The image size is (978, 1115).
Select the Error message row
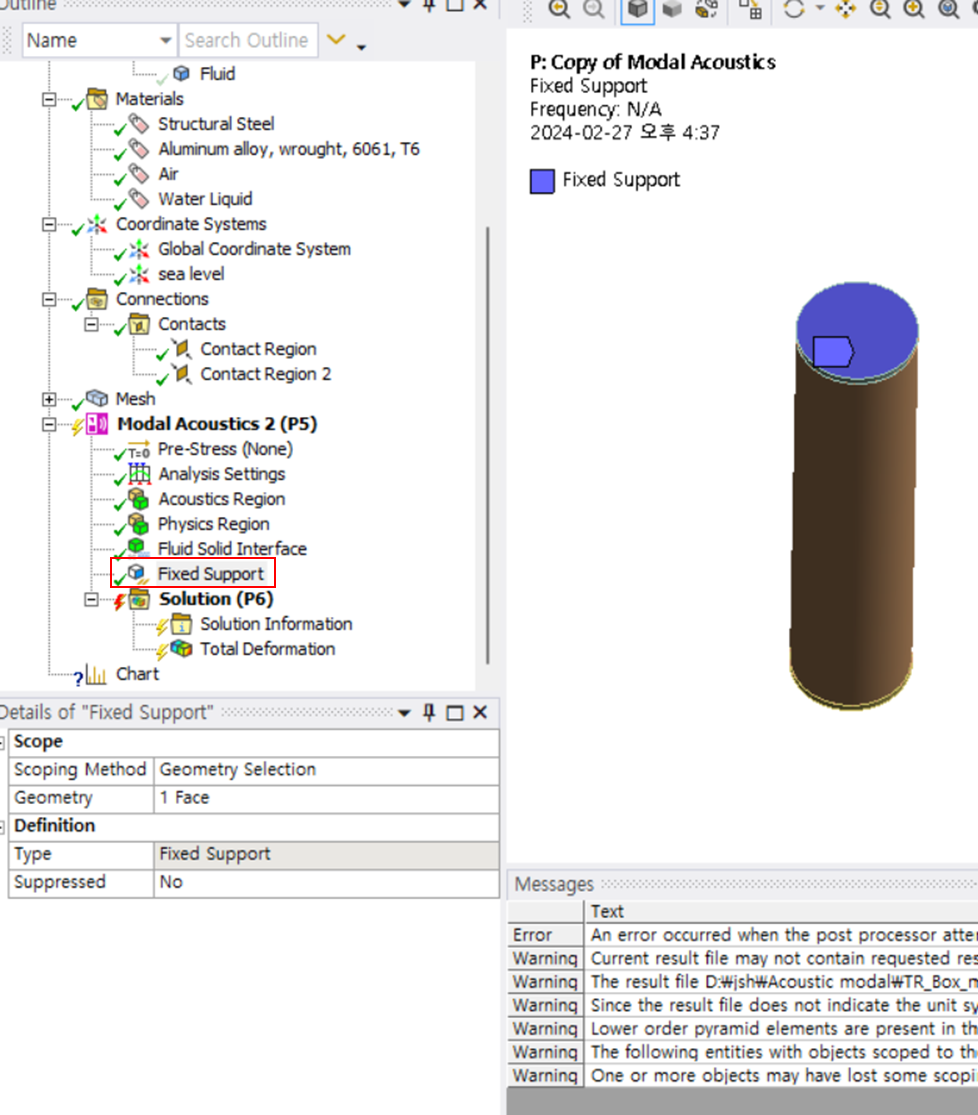coord(532,935)
